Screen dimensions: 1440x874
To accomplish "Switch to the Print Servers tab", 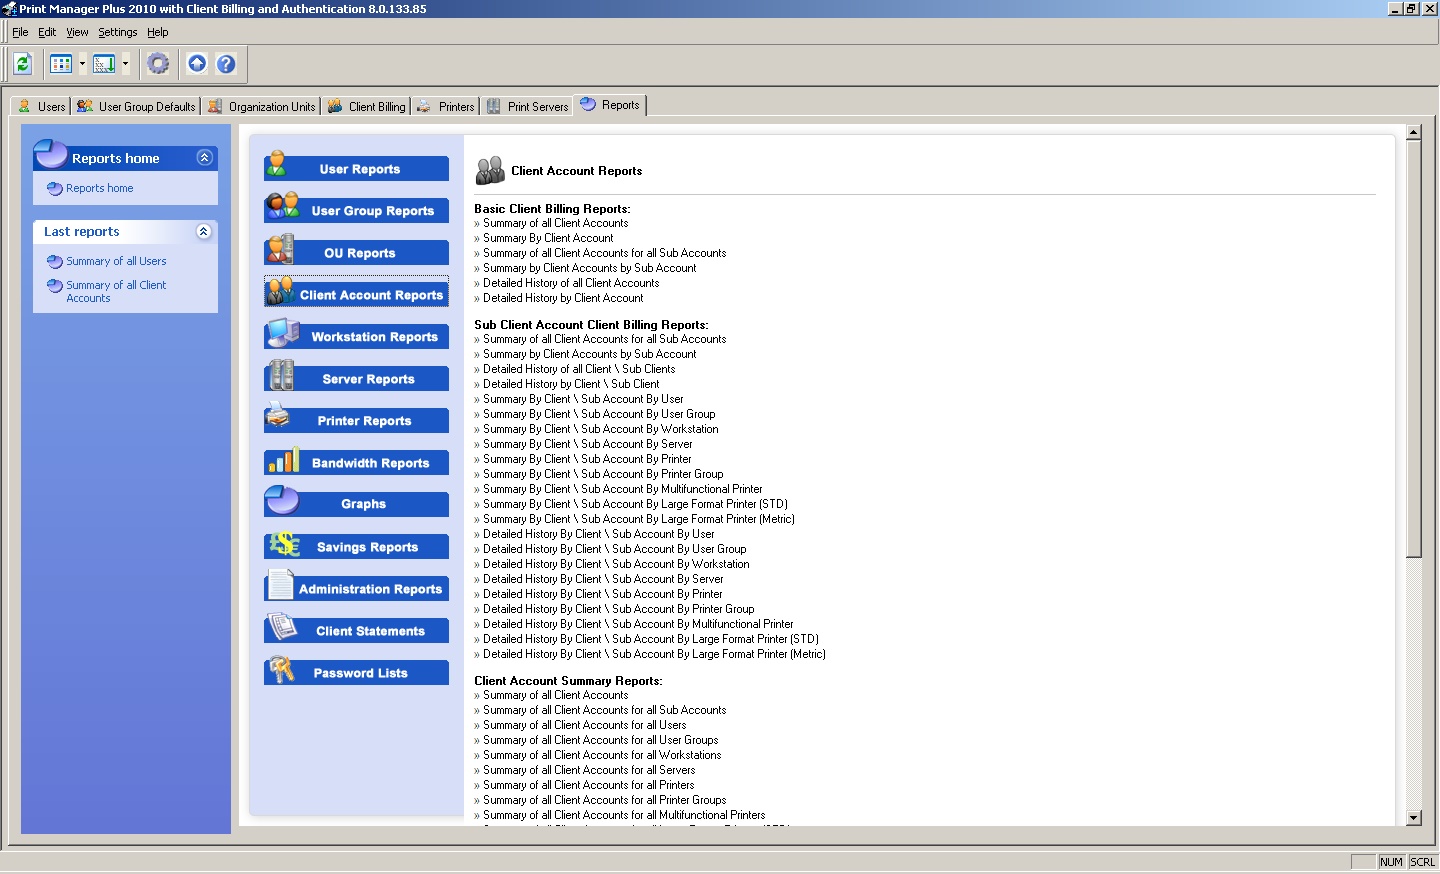I will pos(527,106).
